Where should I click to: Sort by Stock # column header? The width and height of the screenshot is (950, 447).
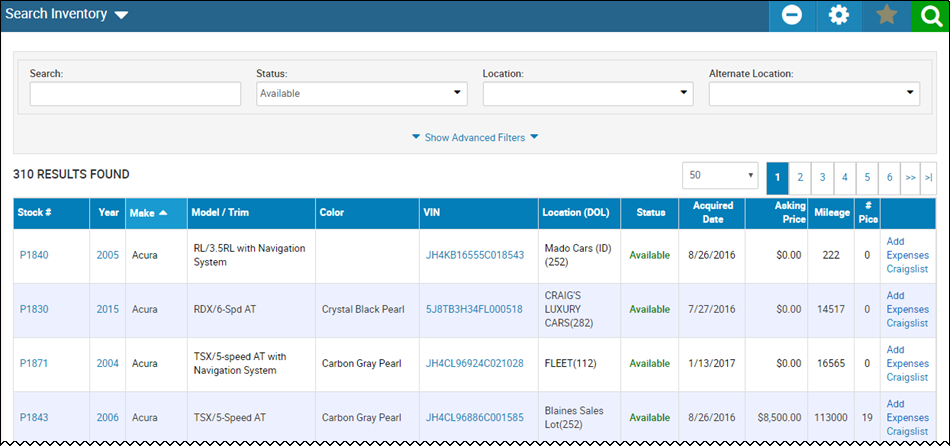(x=51, y=213)
